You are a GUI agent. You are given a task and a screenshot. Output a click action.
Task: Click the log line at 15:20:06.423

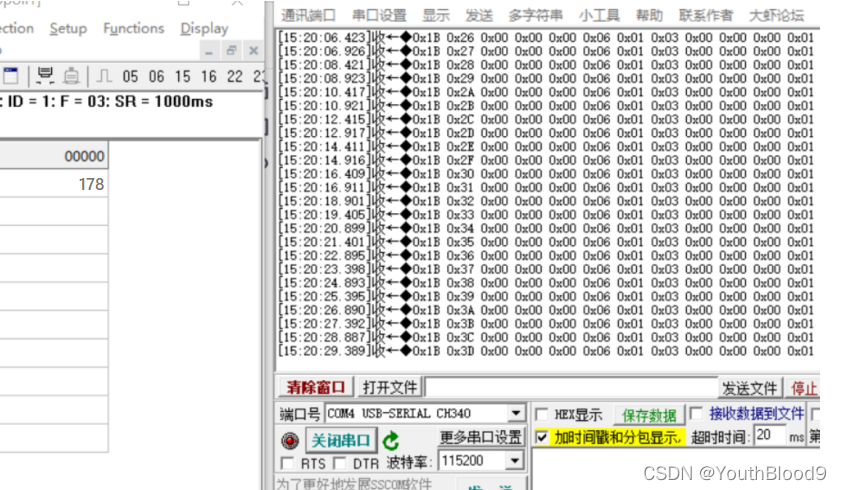coord(547,38)
